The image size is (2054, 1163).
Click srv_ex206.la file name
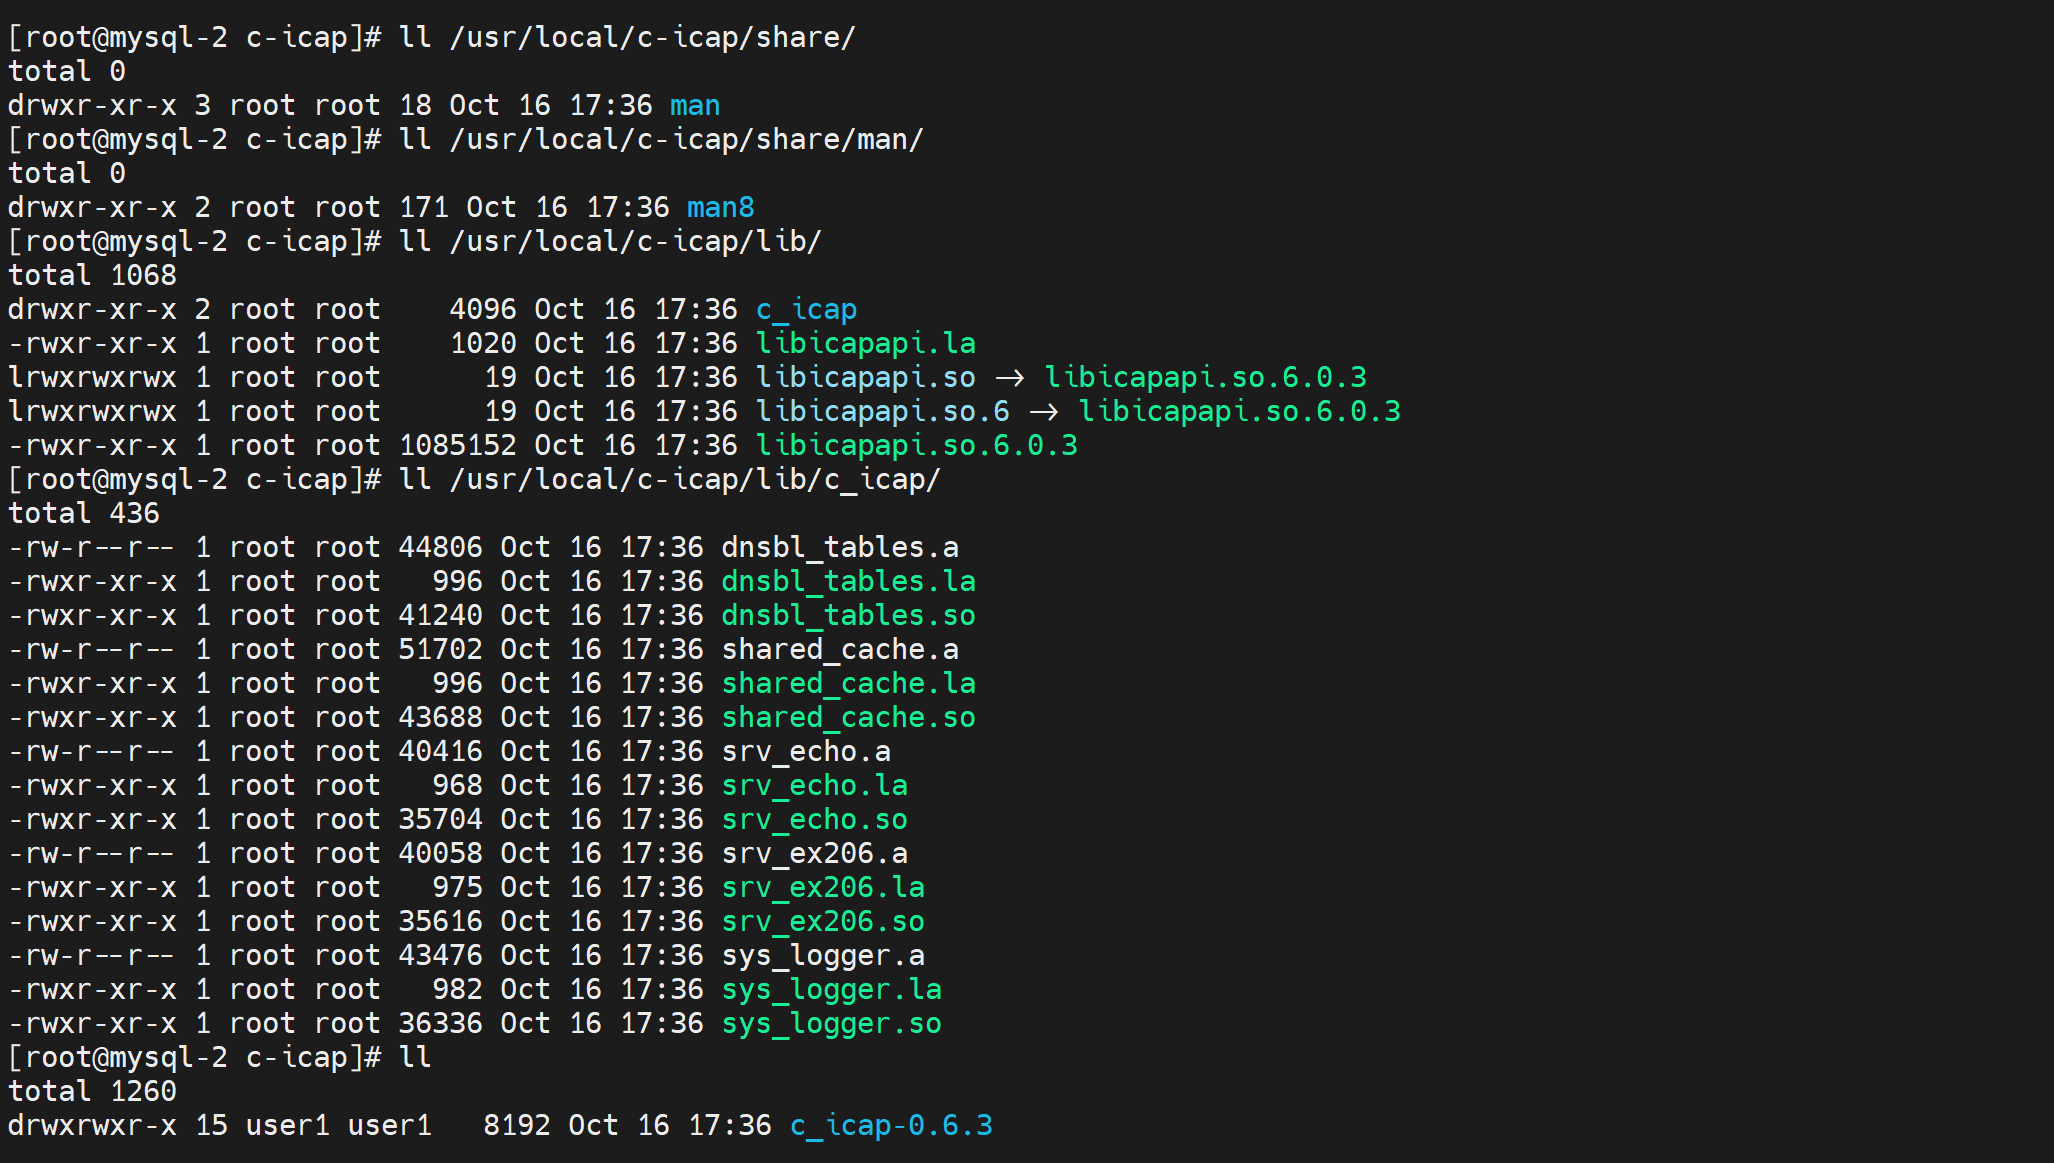(823, 887)
